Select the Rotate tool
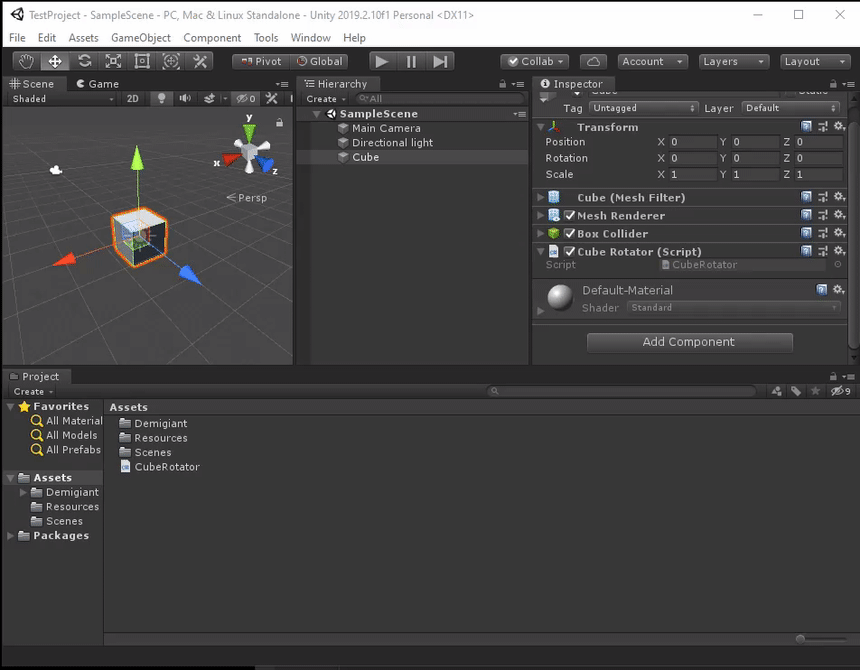The width and height of the screenshot is (860, 670). pyautogui.click(x=84, y=61)
